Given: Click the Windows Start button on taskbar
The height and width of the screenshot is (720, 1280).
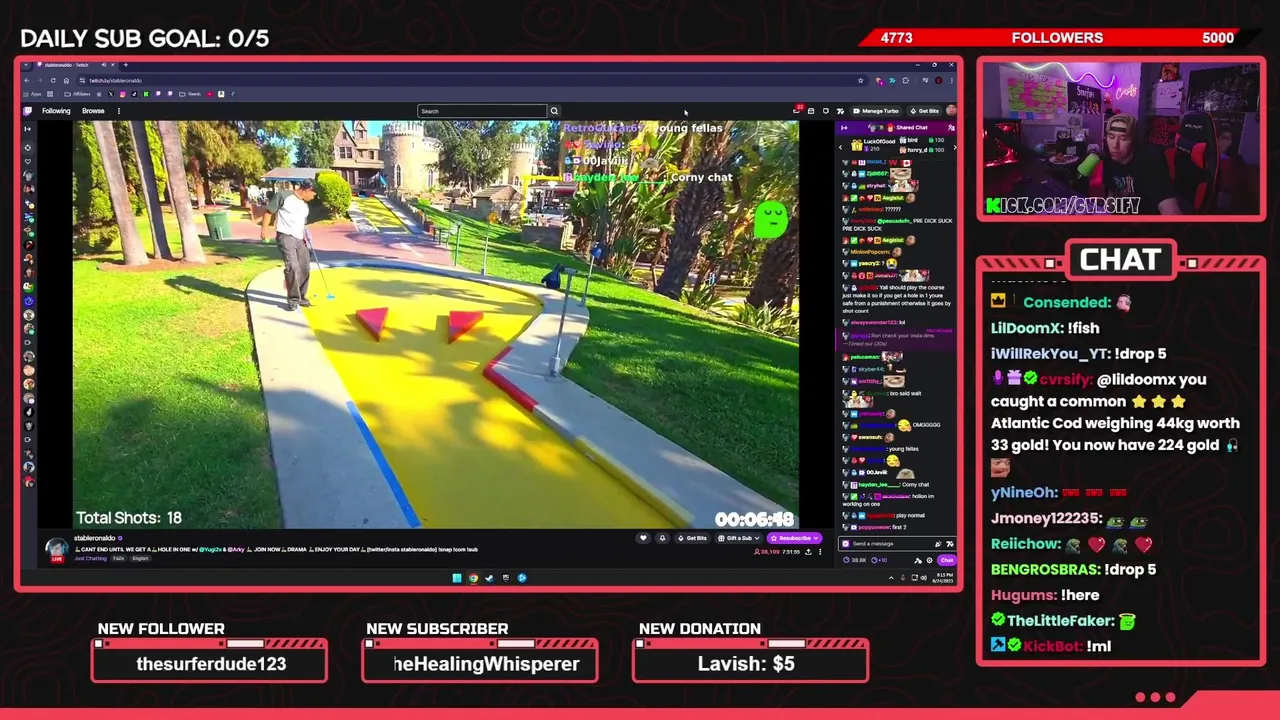Looking at the screenshot, I should [457, 578].
